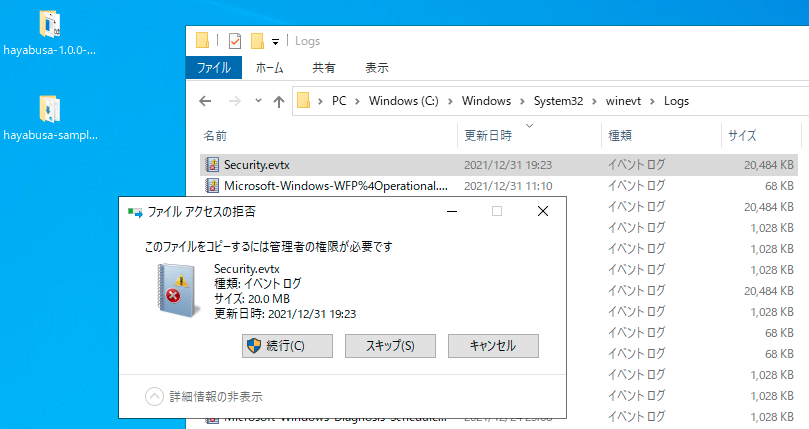The height and width of the screenshot is (429, 809).
Task: Expand the chevron after winevt breadcrumb
Action: pyautogui.click(x=652, y=101)
